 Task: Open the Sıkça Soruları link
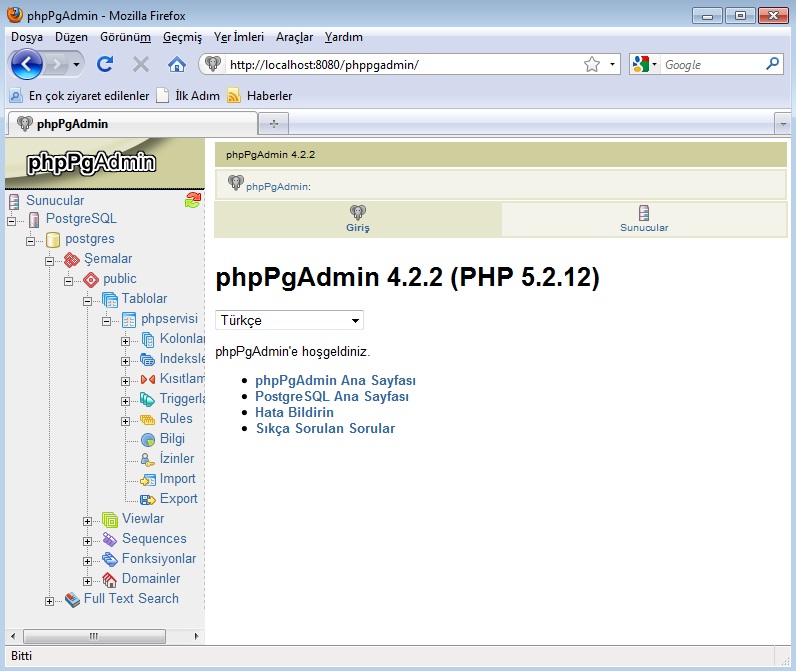(x=325, y=428)
